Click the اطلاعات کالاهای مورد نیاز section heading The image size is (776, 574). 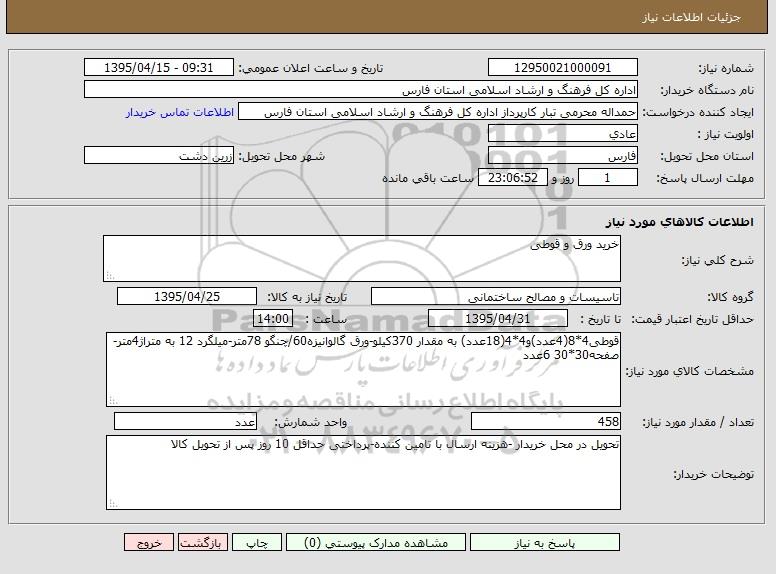pos(679,222)
